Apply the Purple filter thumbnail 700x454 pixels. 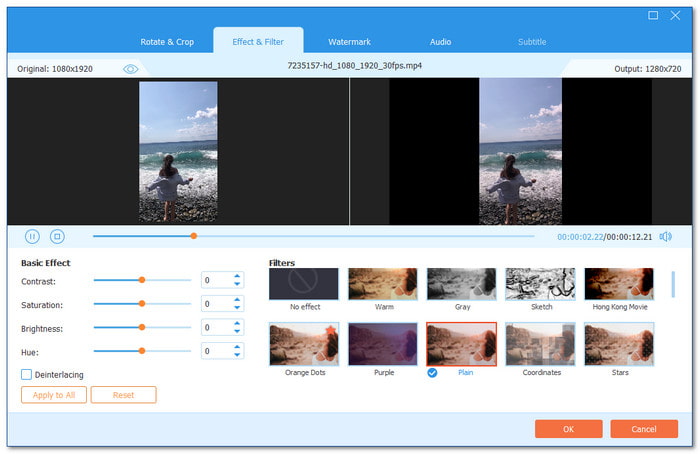[x=383, y=344]
